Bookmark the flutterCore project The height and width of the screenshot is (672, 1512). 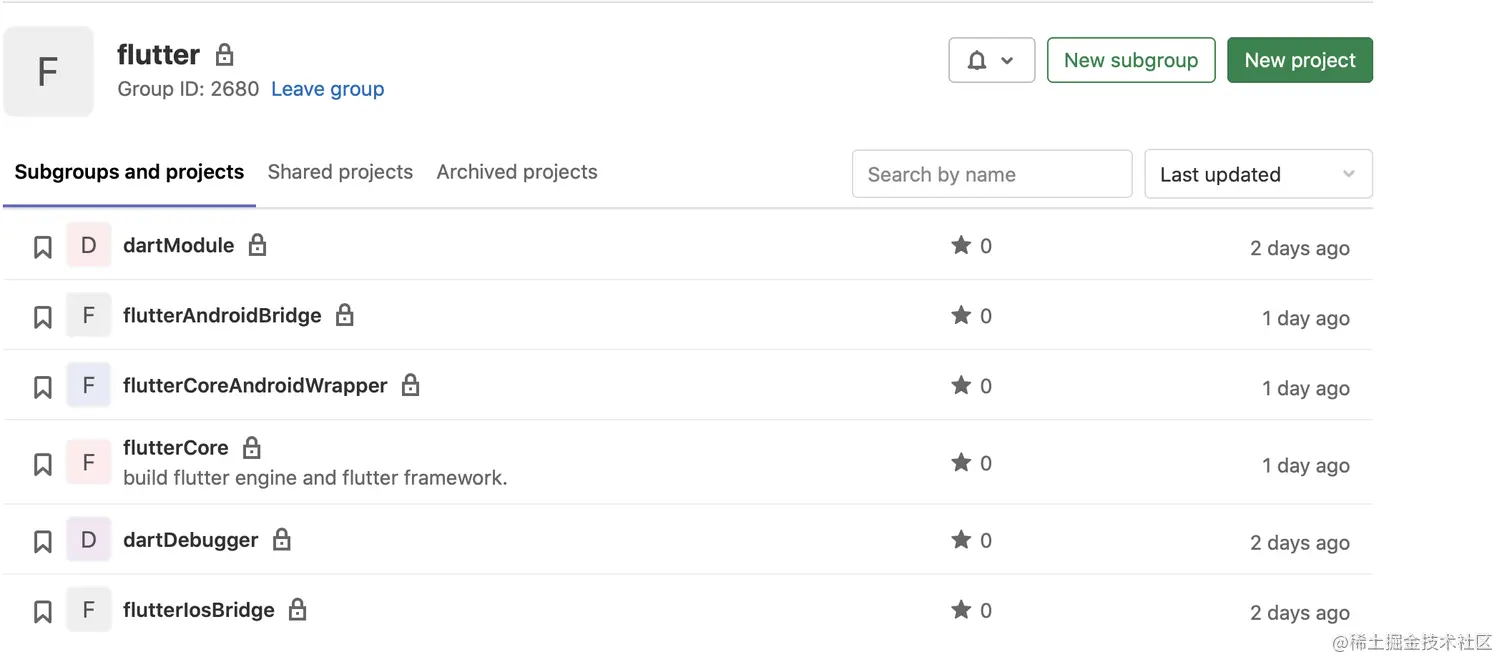[42, 462]
